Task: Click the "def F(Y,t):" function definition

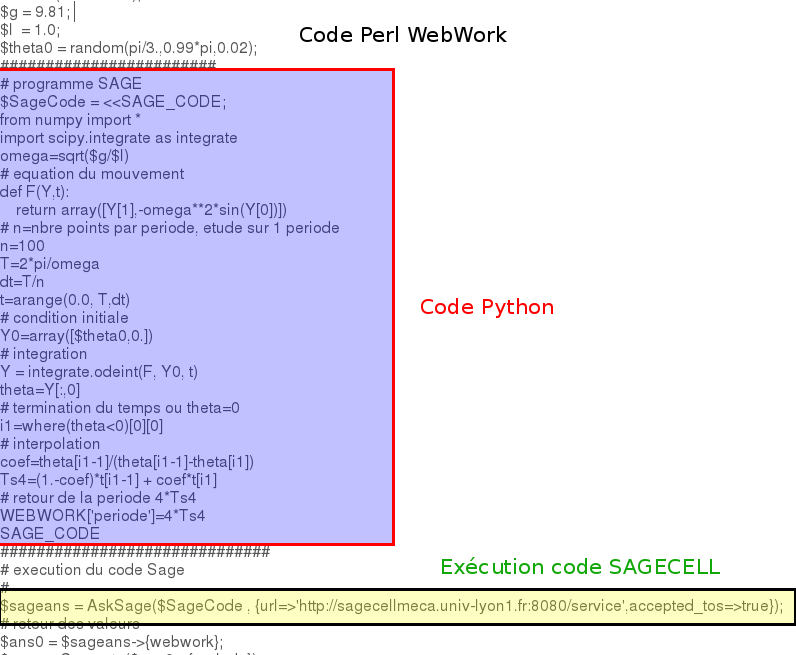Action: pos(34,192)
